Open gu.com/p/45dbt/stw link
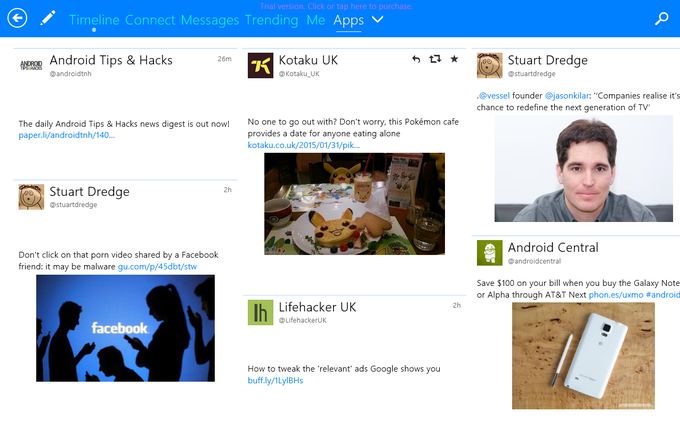This screenshot has height=428, width=680. [x=157, y=266]
